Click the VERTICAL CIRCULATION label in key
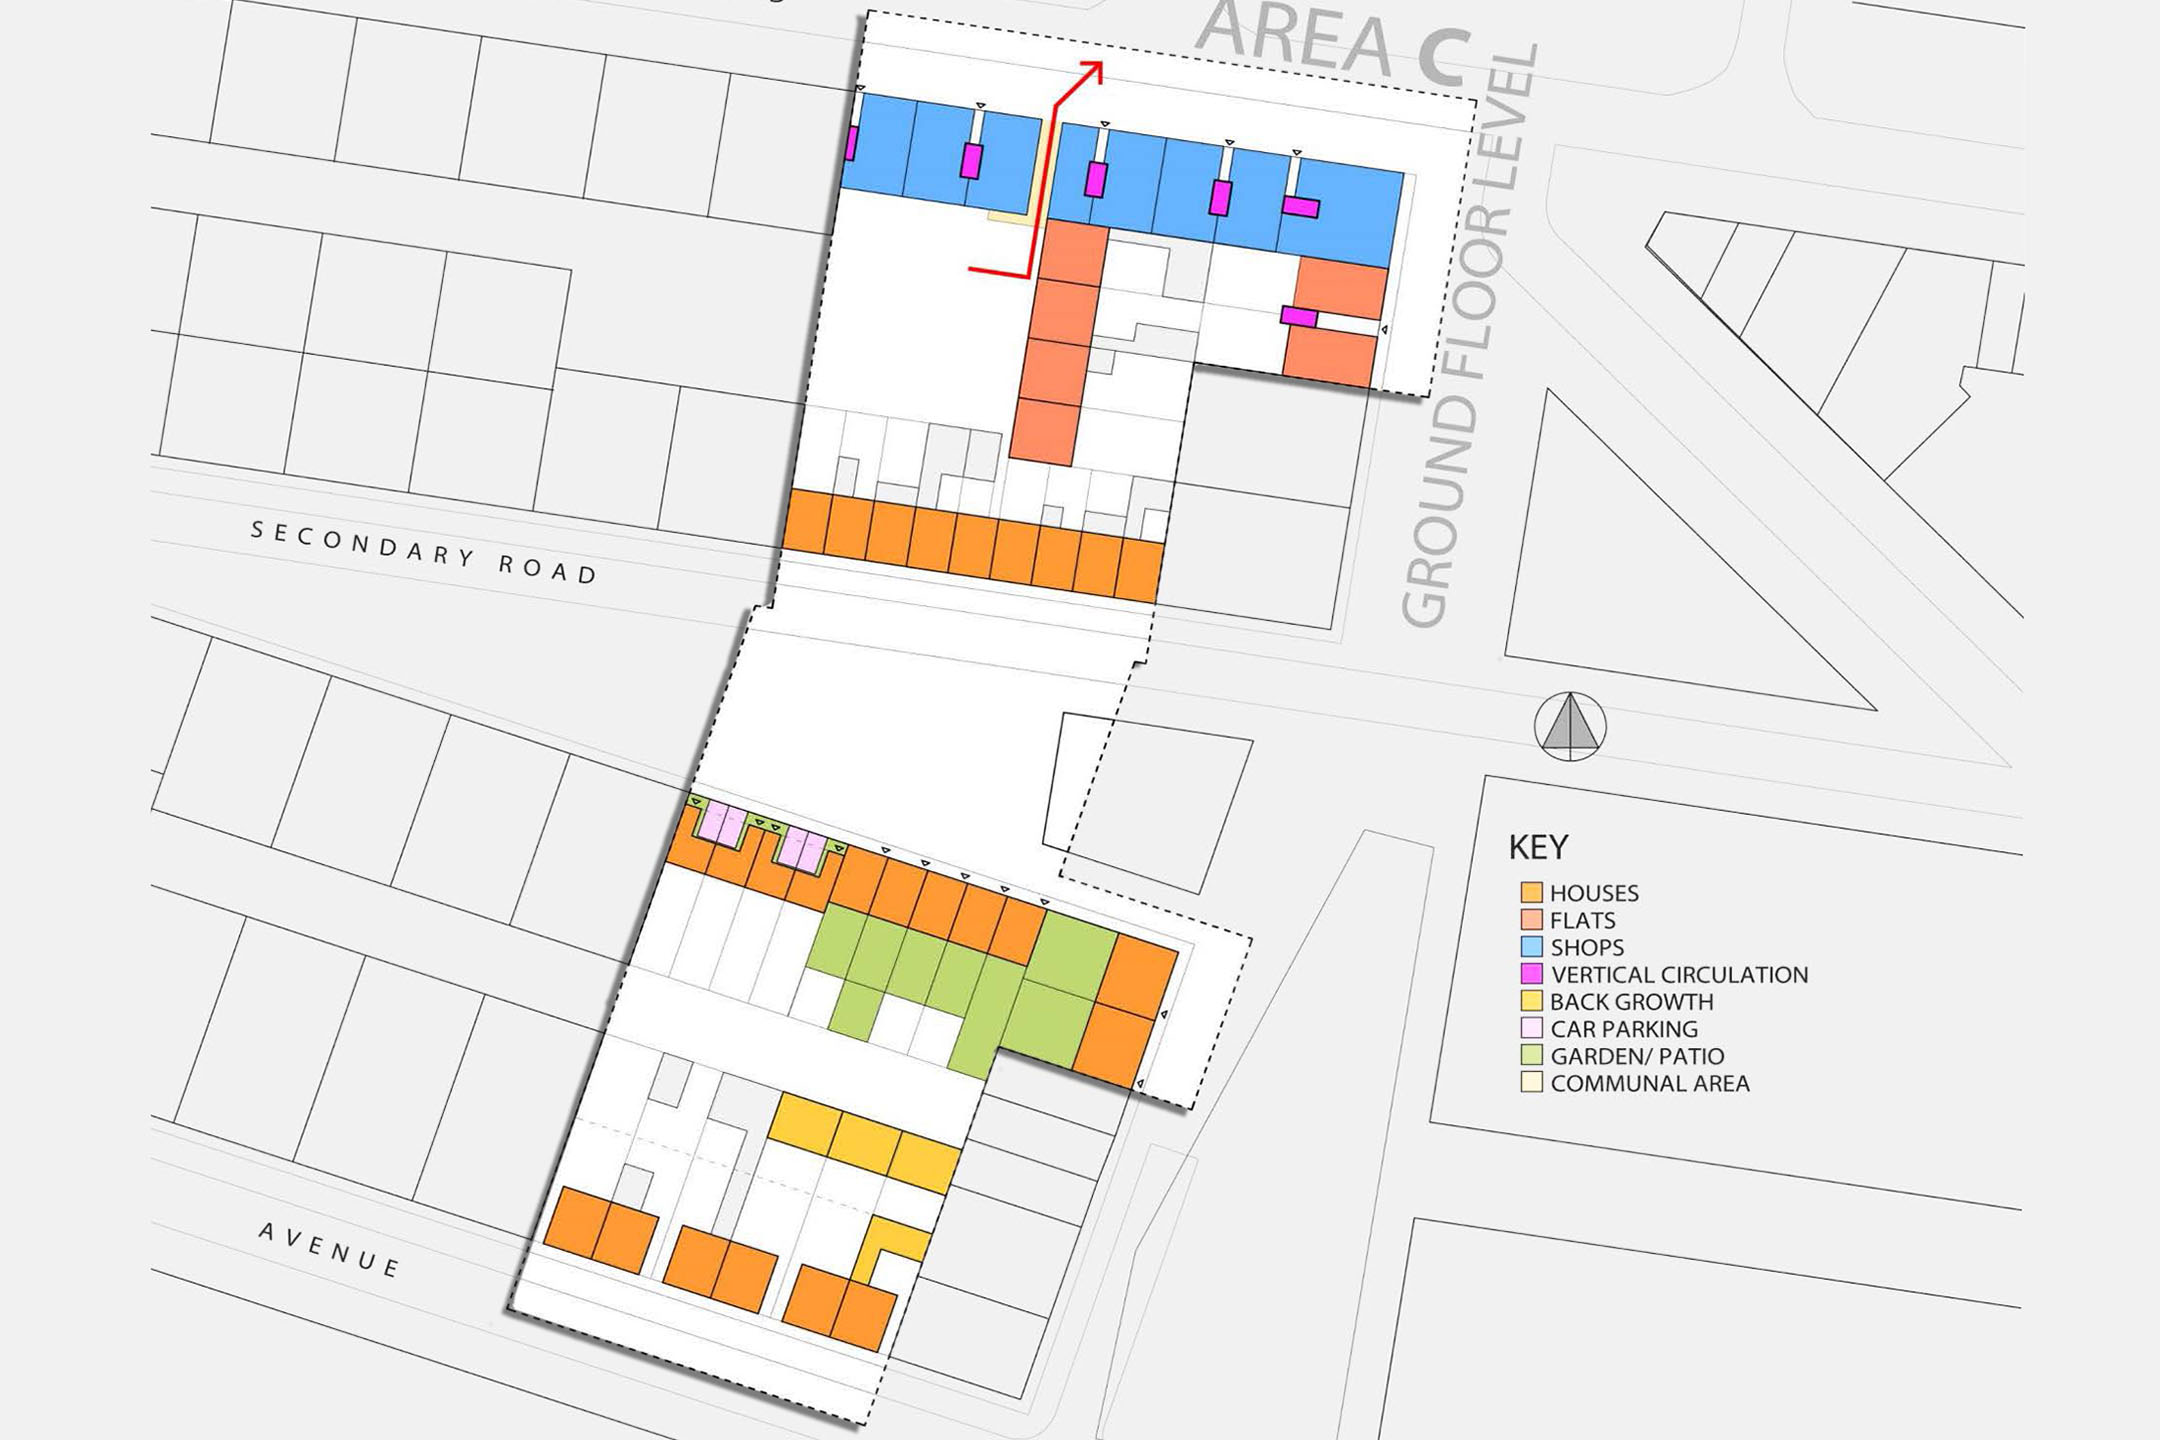 (x=1679, y=974)
